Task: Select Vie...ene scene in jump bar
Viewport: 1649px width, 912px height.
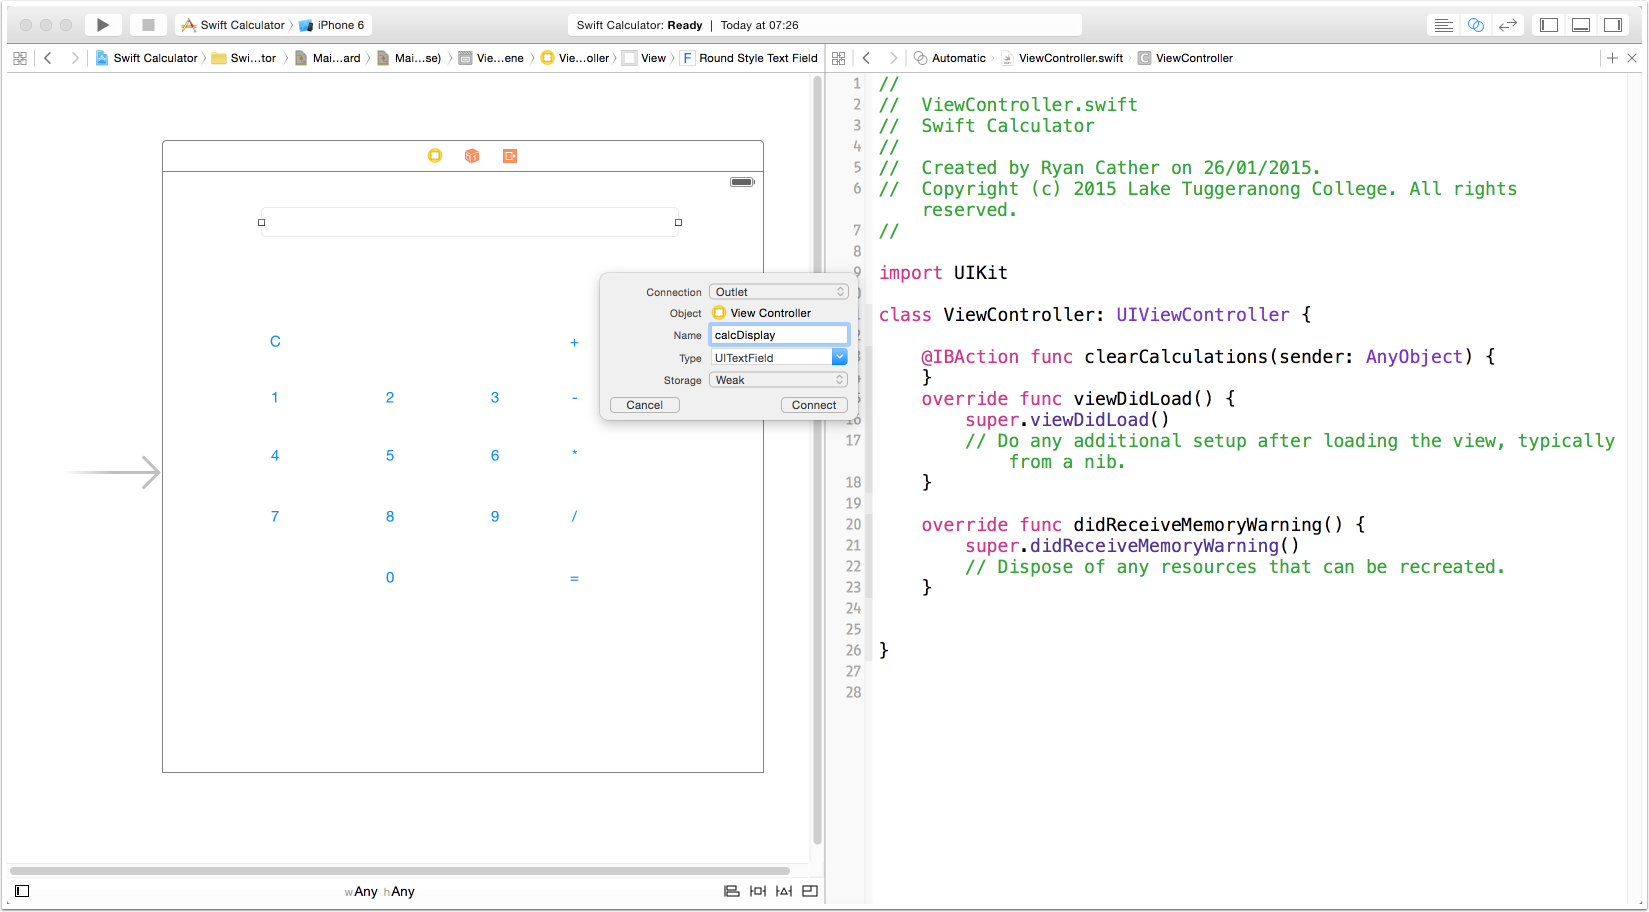Action: click(x=491, y=58)
